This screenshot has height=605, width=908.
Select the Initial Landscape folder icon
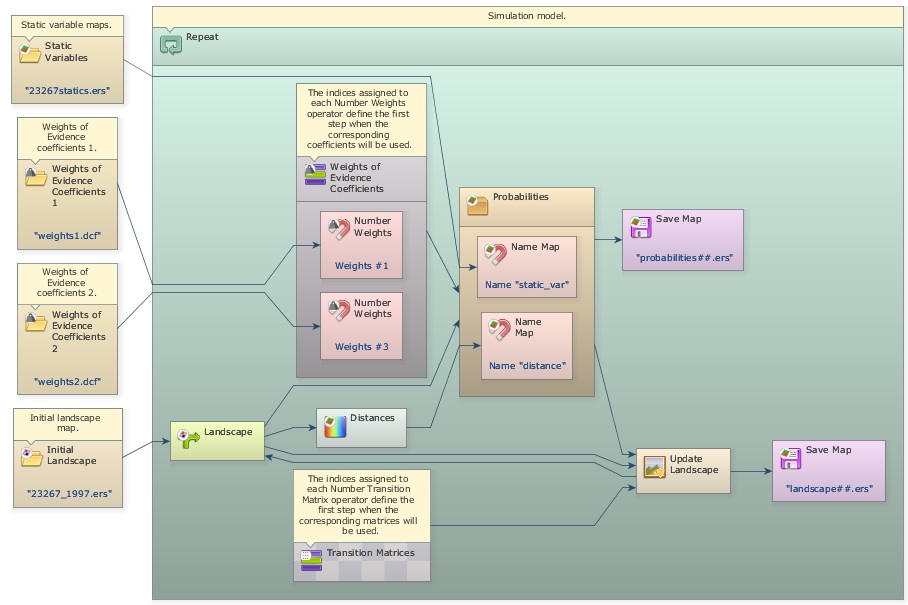[32, 457]
